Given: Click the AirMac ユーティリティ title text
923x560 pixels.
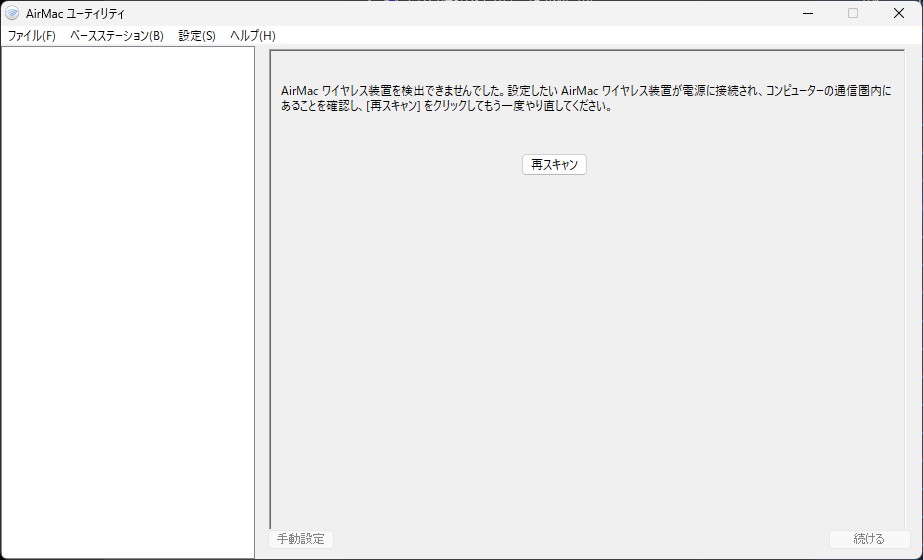Looking at the screenshot, I should [x=75, y=13].
